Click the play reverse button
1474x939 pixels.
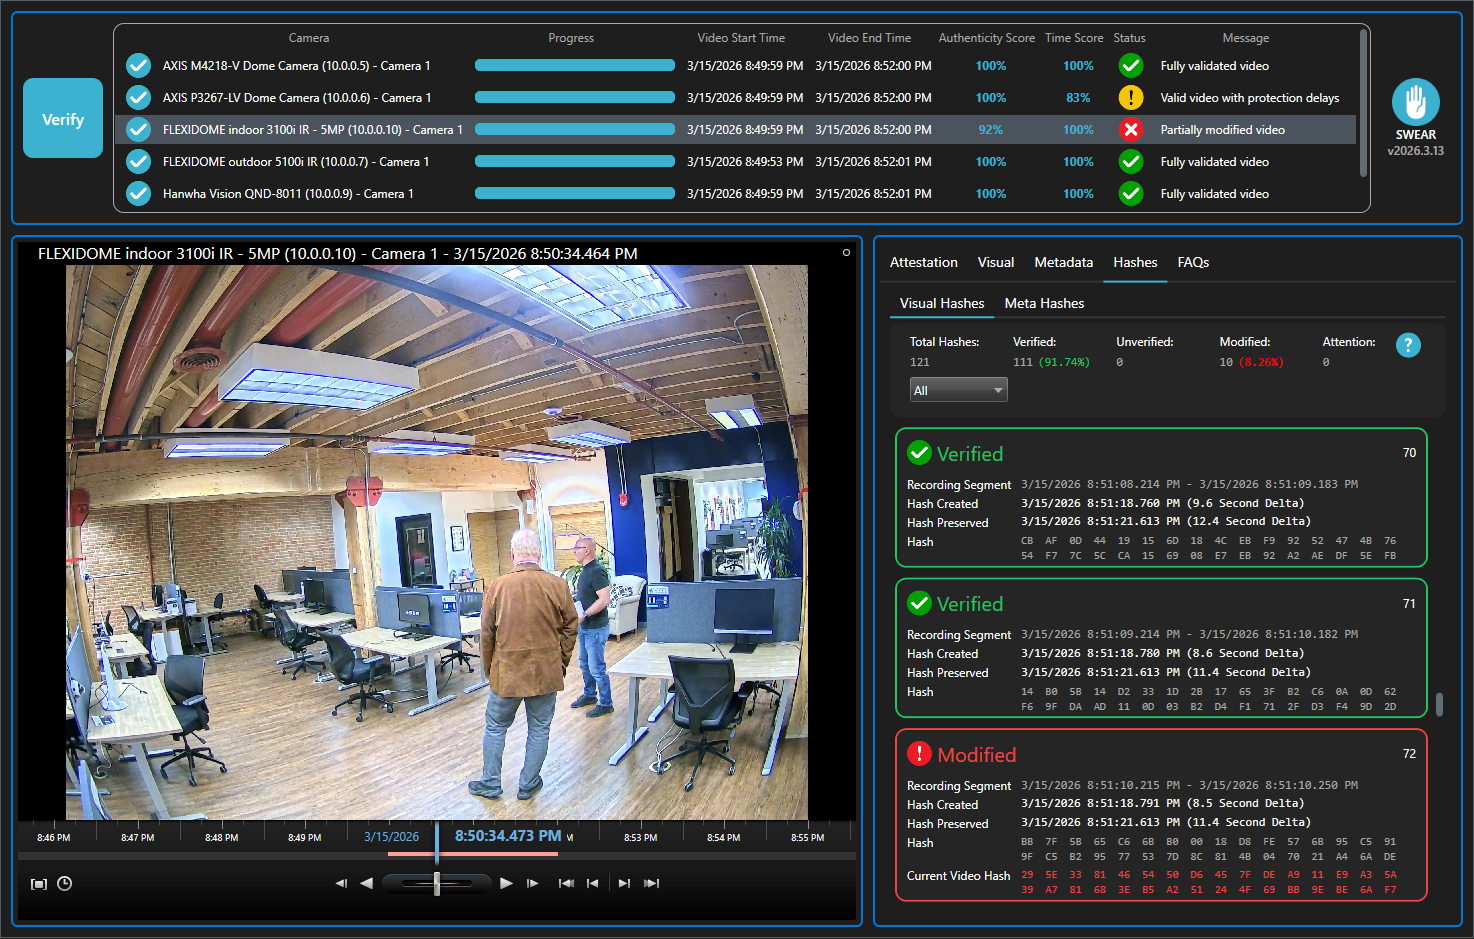(x=366, y=883)
